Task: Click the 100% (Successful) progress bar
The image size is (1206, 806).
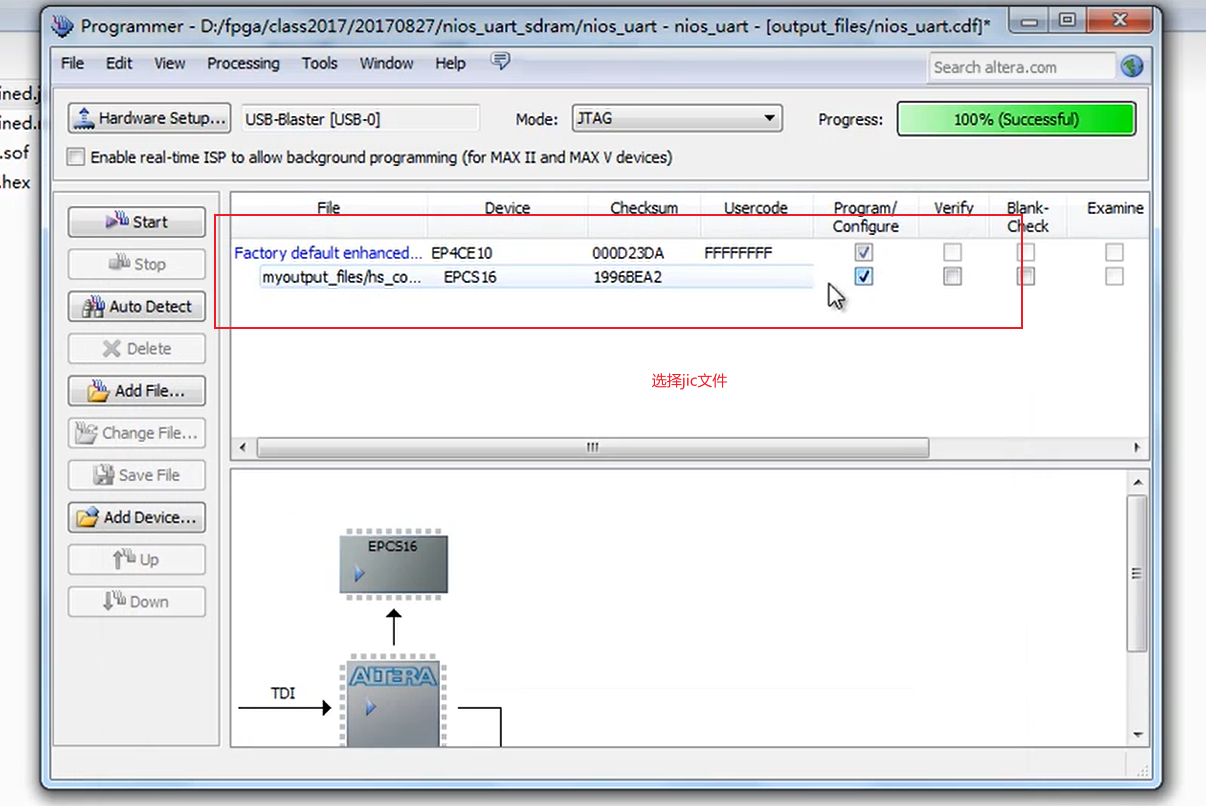Action: tap(1016, 119)
